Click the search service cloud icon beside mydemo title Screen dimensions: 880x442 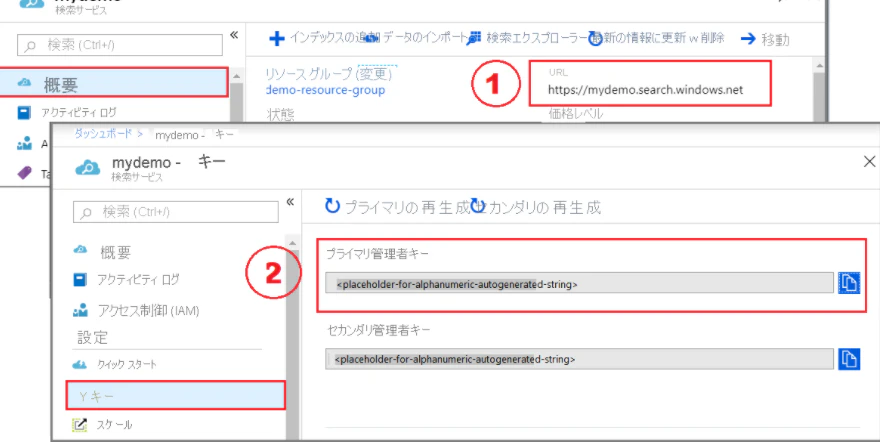pos(88,168)
